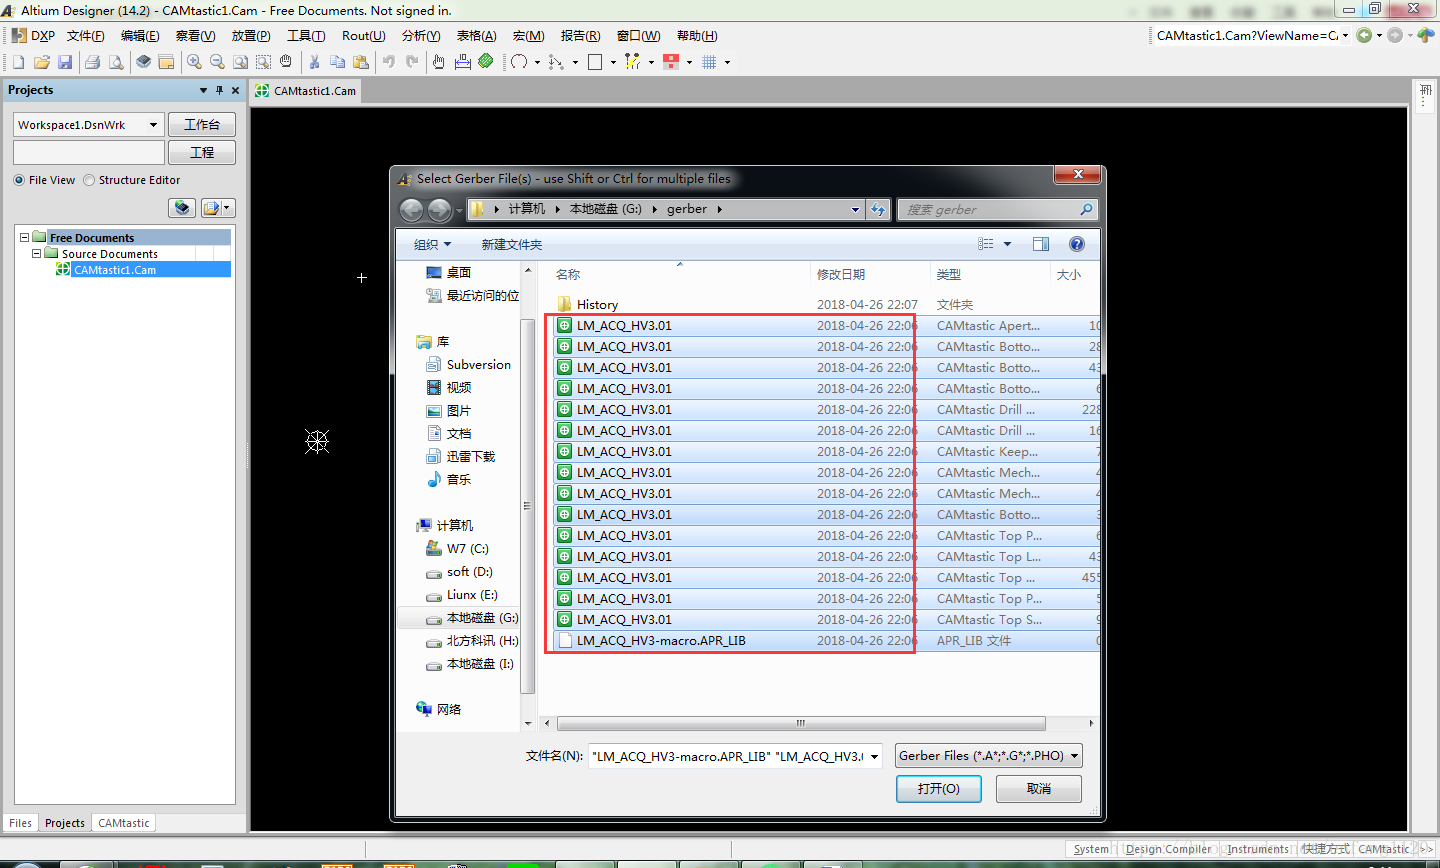Click the 取消 button
The image size is (1440, 868).
[x=1039, y=789]
